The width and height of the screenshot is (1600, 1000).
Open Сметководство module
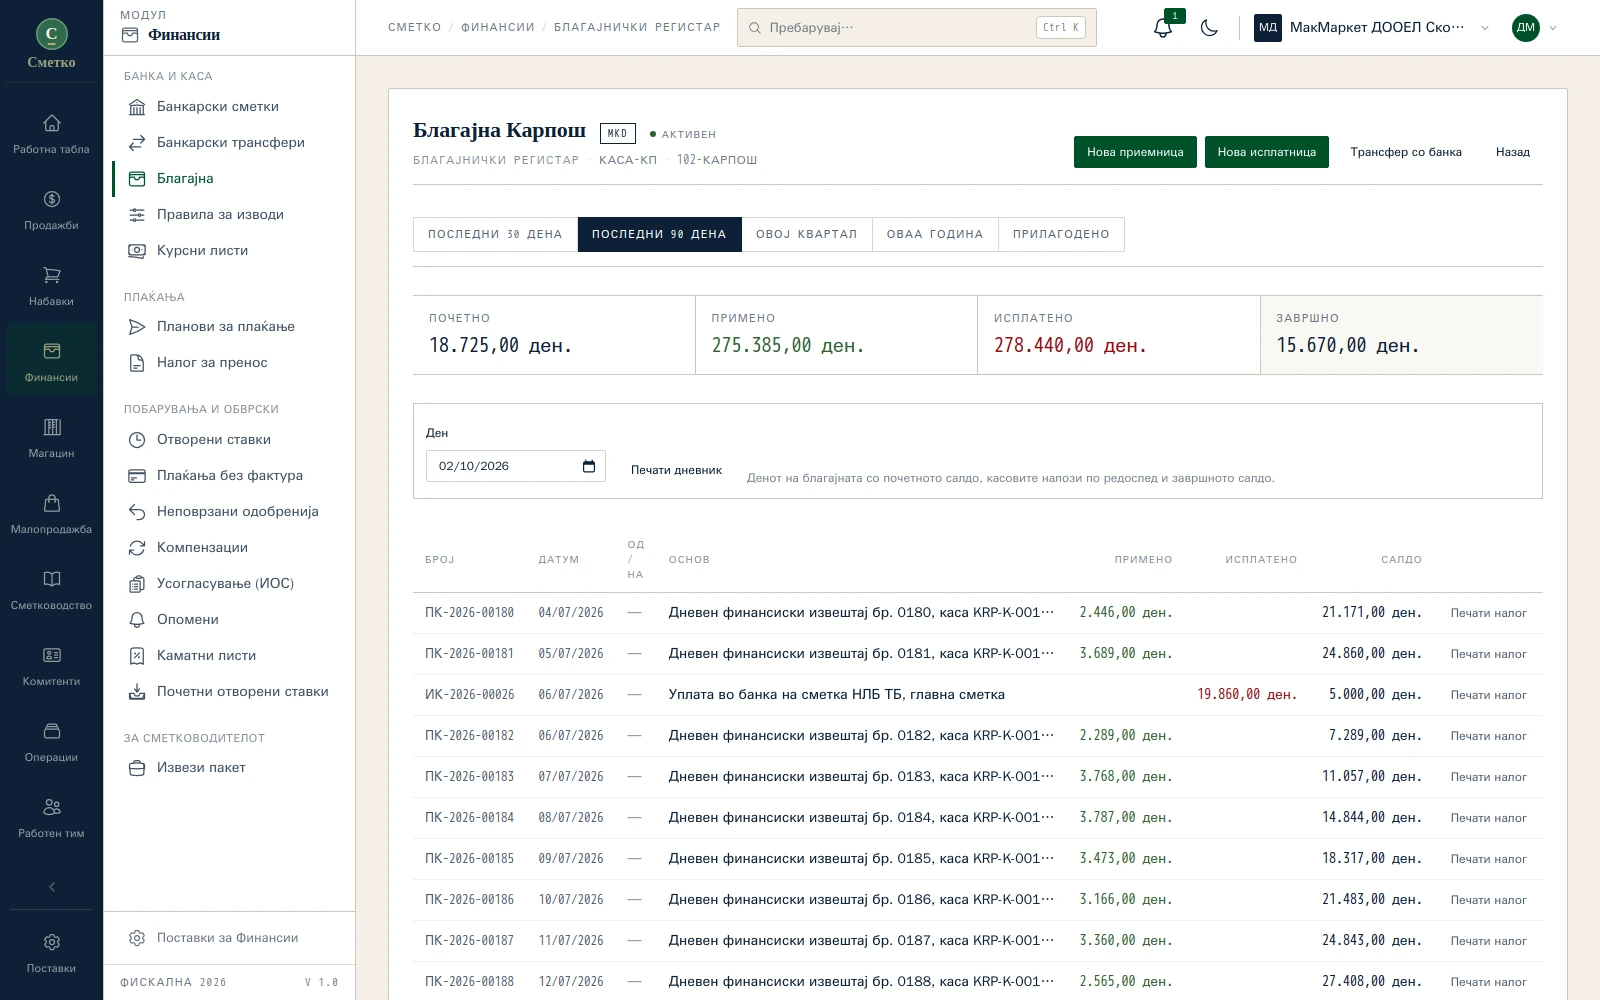[51, 590]
